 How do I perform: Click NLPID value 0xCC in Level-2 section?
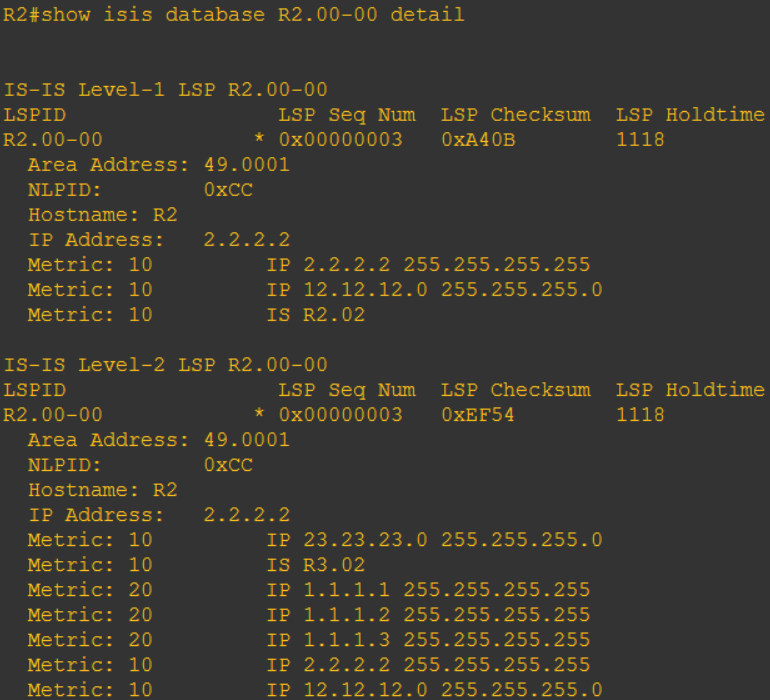point(228,465)
